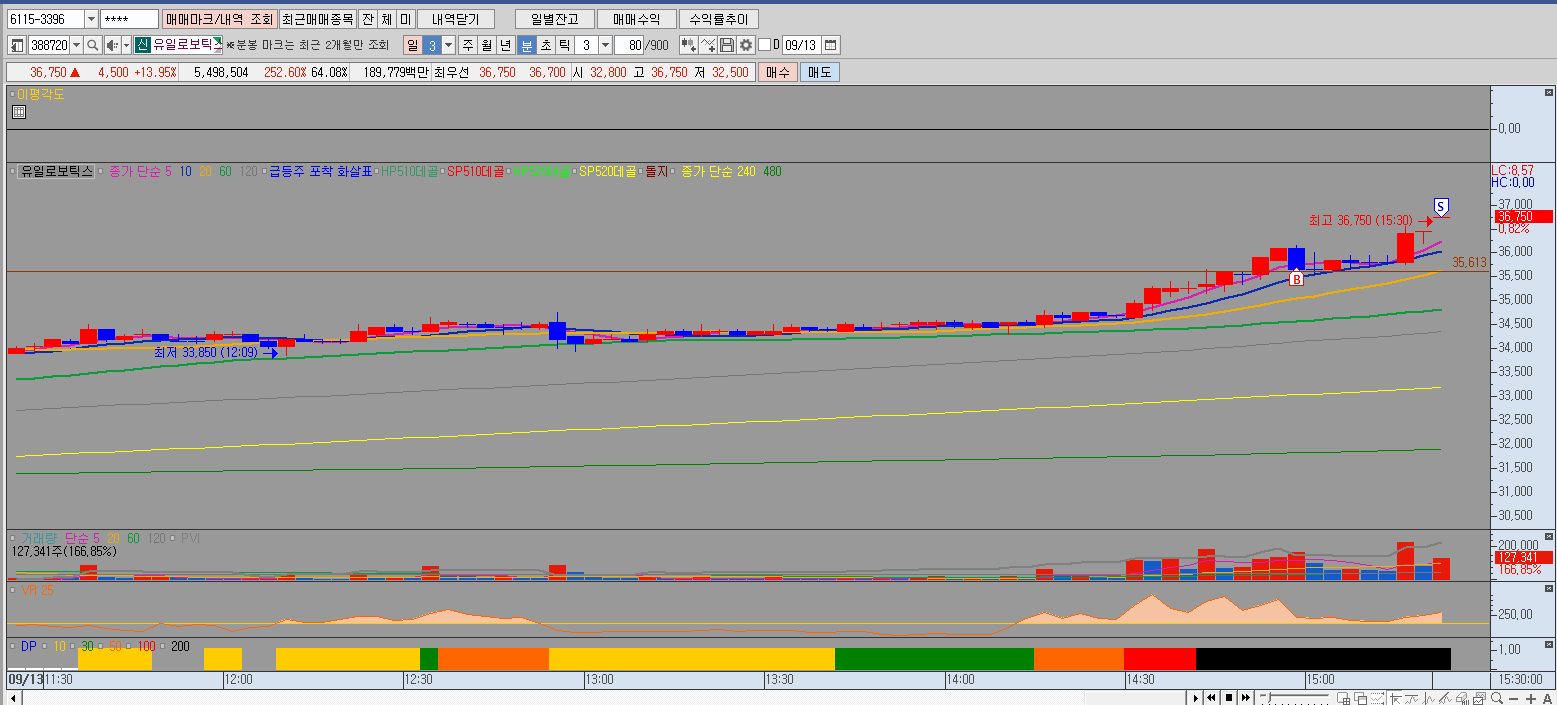
Task: Open the stock code 388720 dropdown
Action: point(76,45)
